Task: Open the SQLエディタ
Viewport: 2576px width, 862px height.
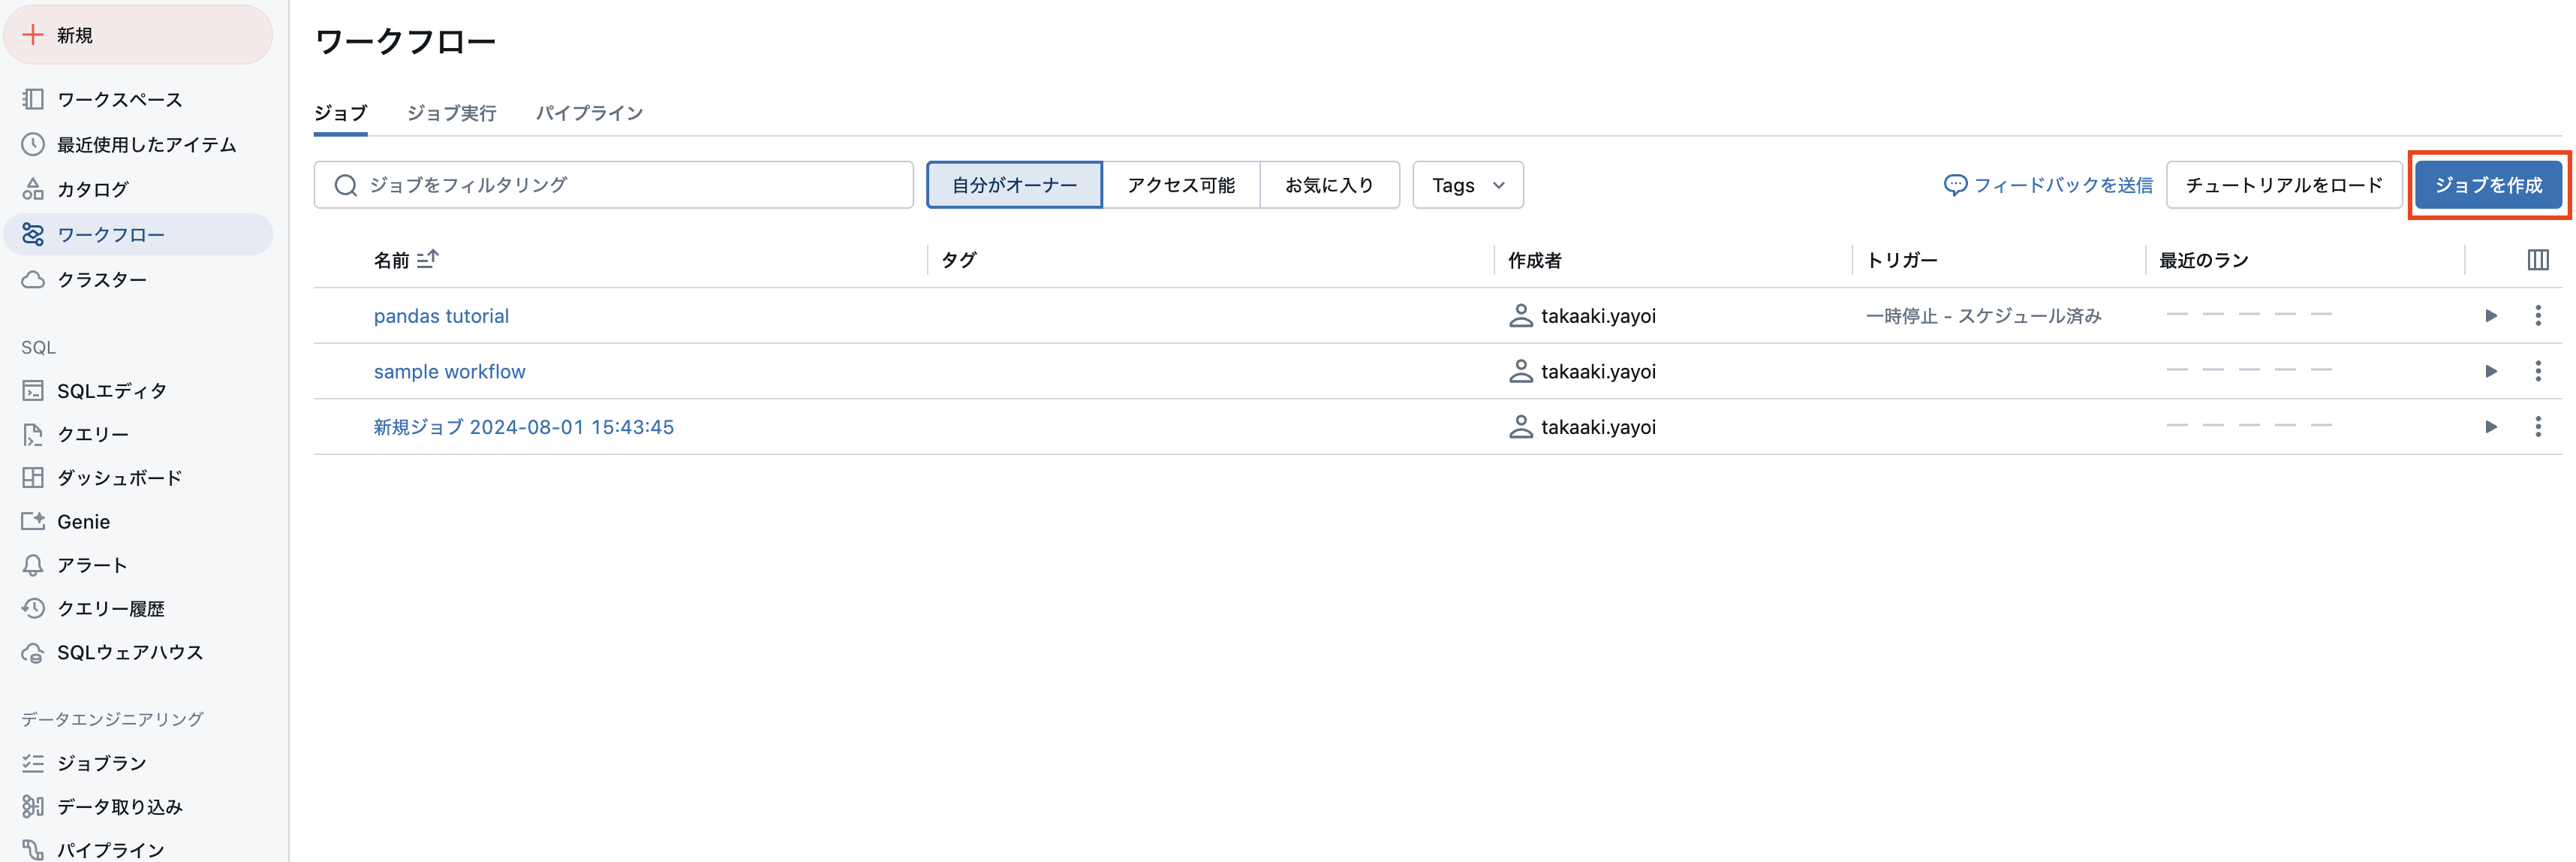Action: click(x=112, y=390)
